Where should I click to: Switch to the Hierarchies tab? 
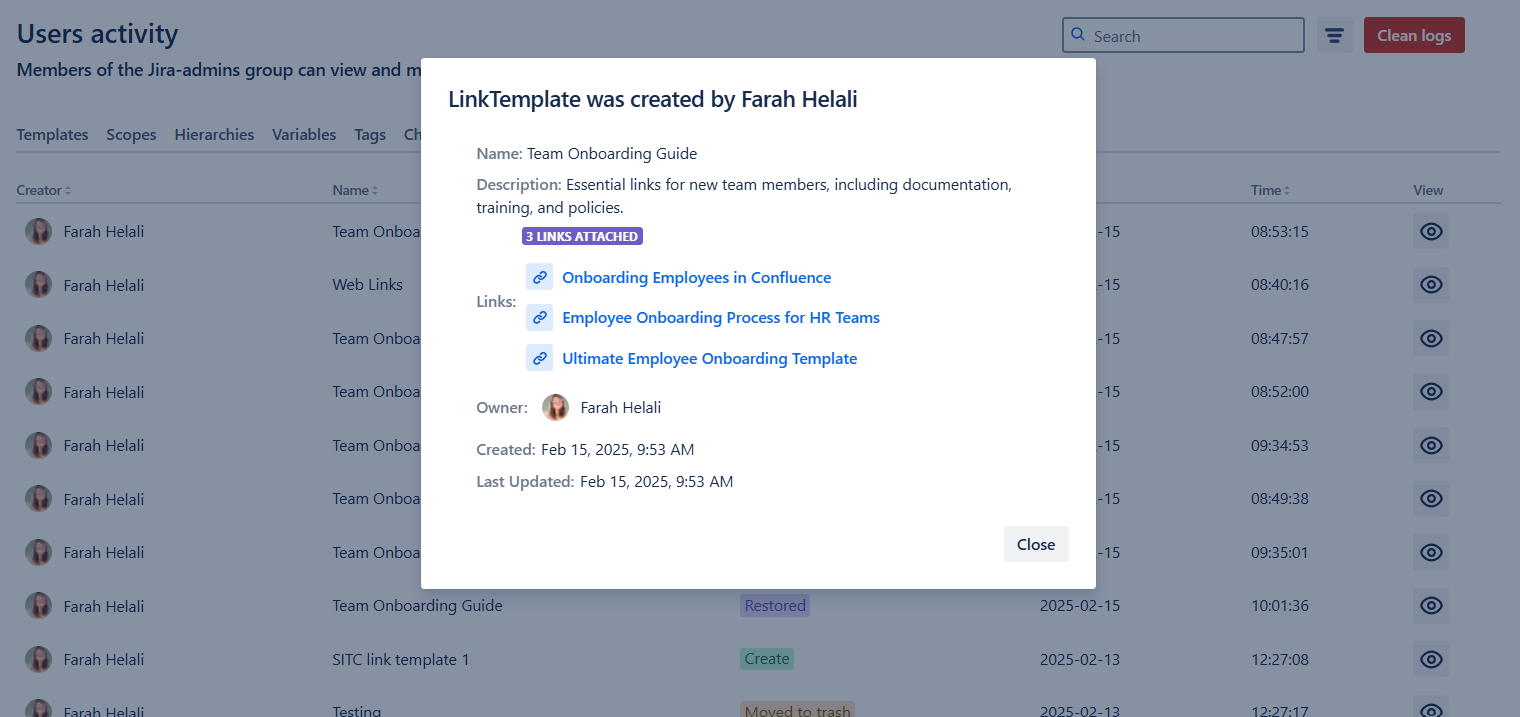click(214, 135)
